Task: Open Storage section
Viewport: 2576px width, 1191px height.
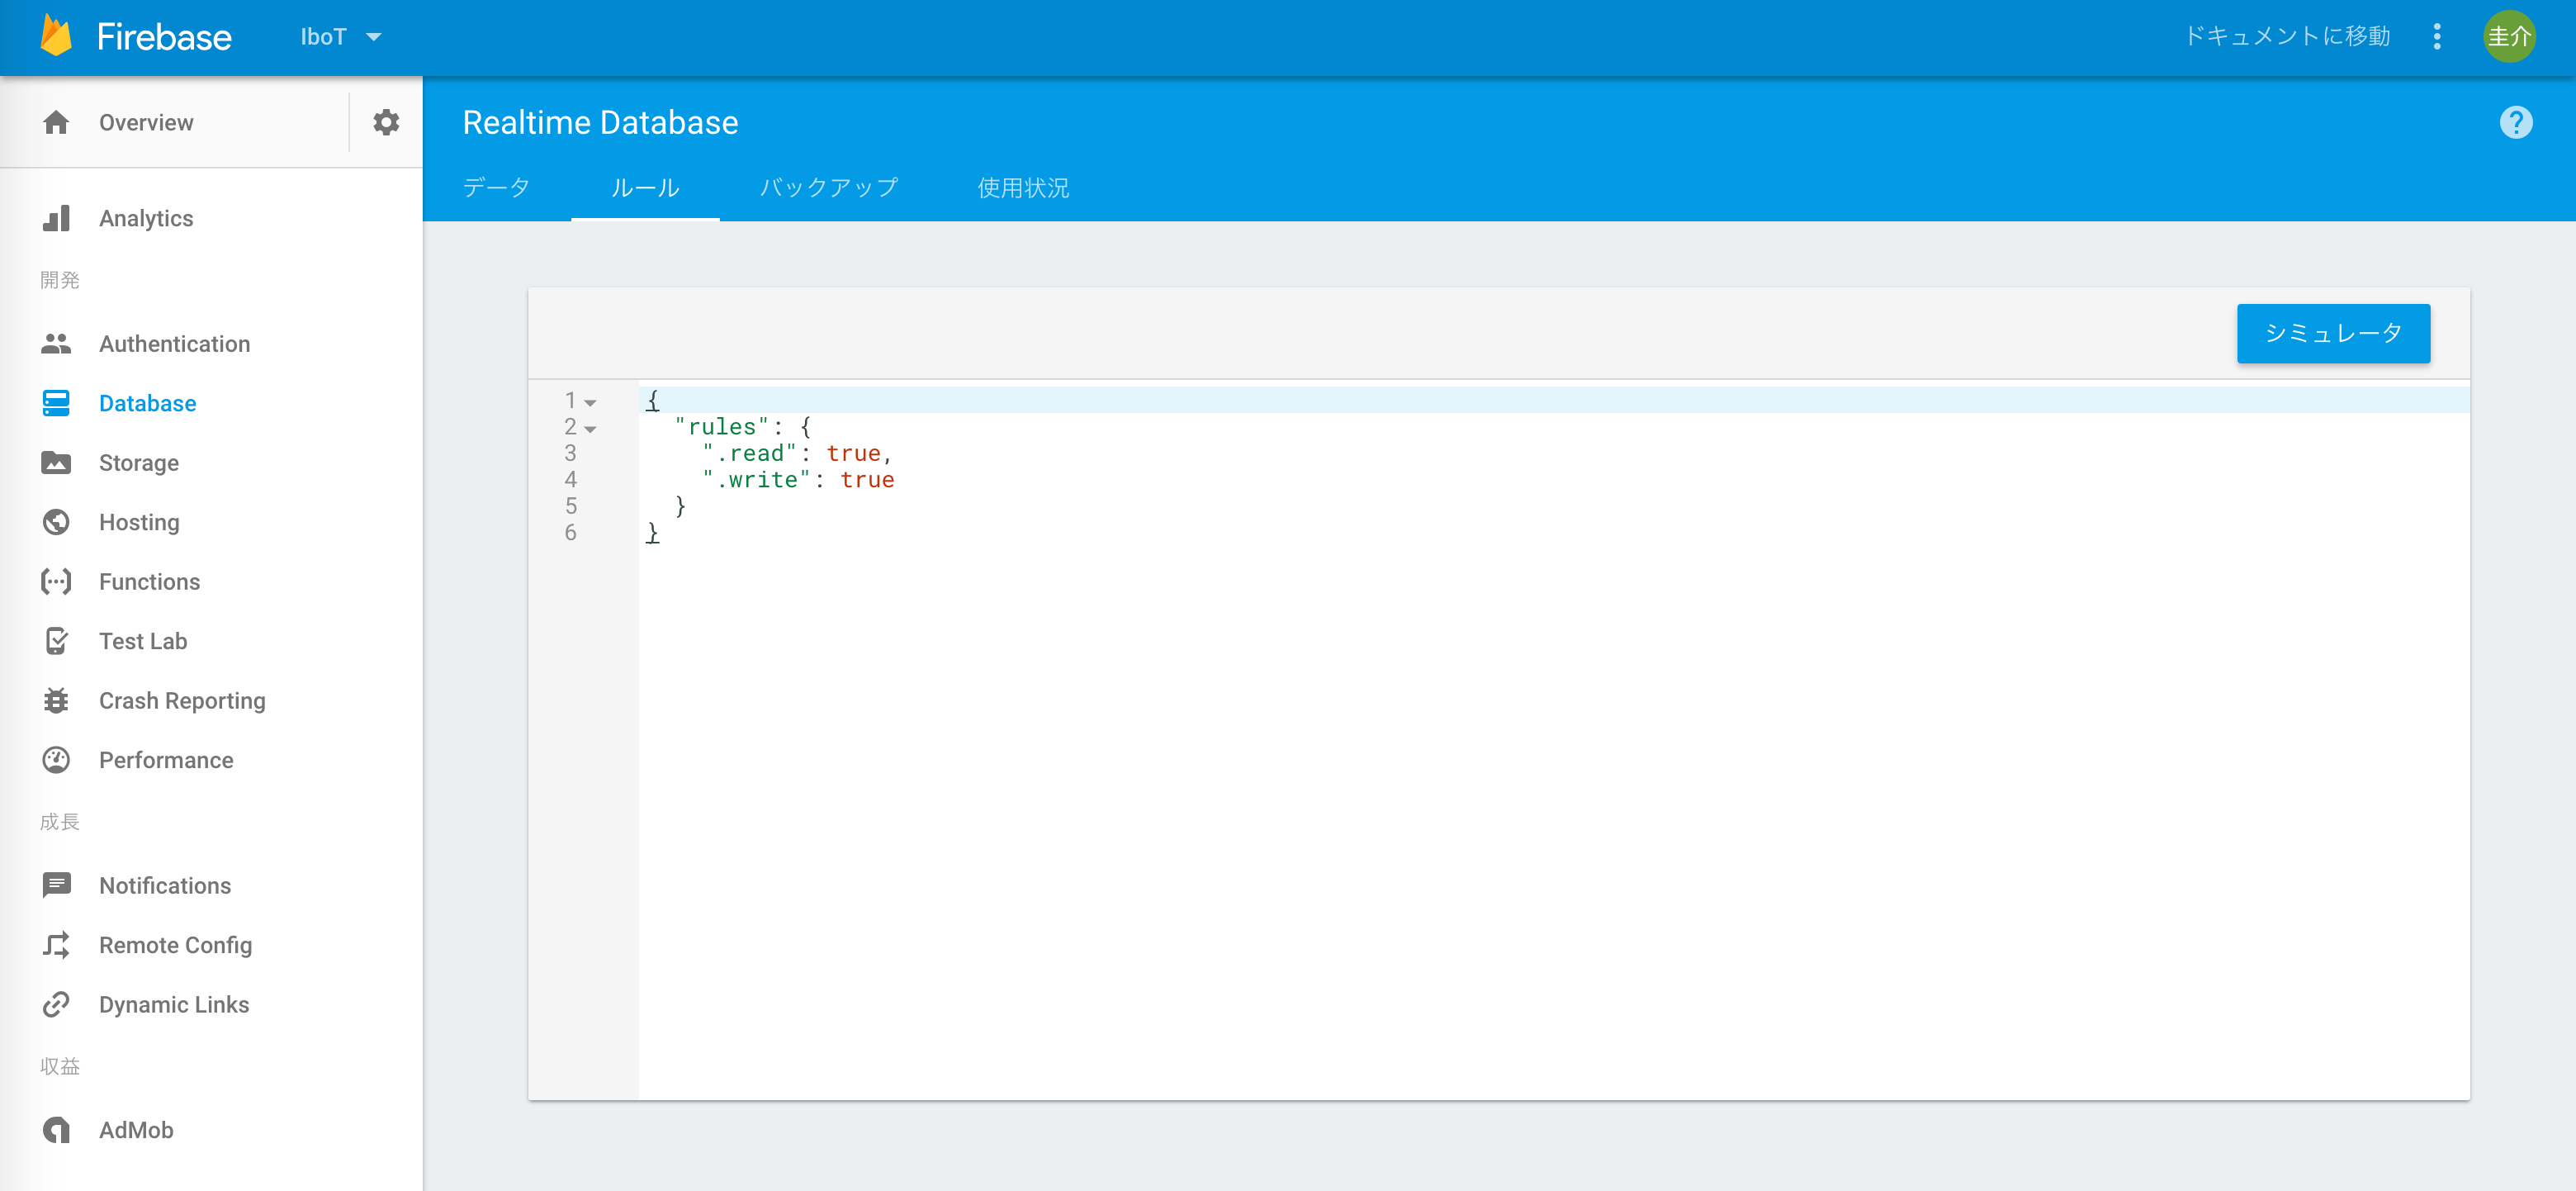Action: [x=138, y=463]
